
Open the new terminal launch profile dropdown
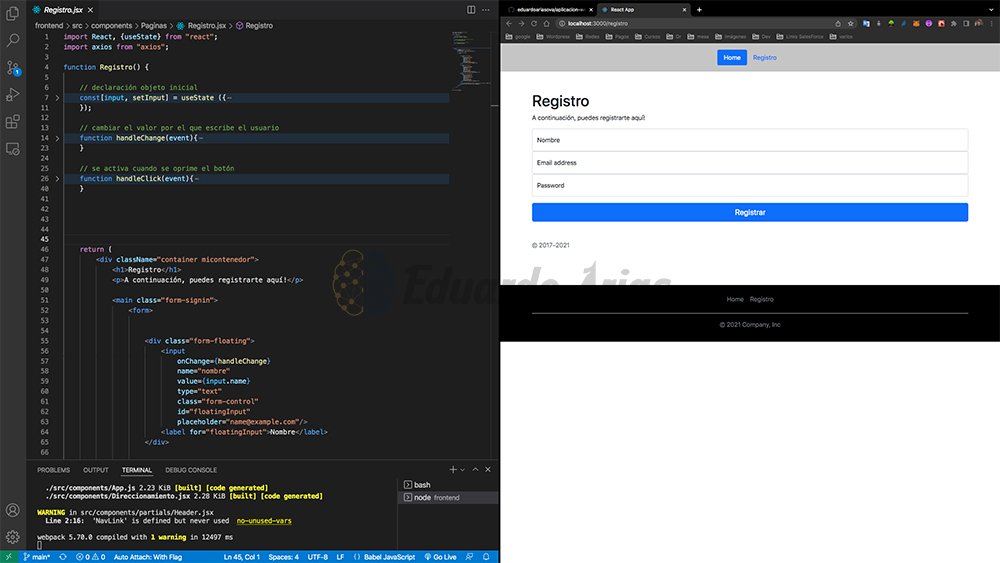[462, 470]
